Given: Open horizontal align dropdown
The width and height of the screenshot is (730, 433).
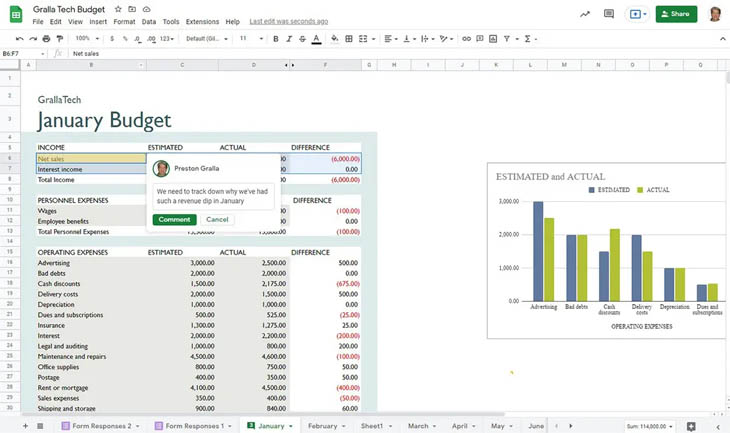Looking at the screenshot, I should pos(391,39).
